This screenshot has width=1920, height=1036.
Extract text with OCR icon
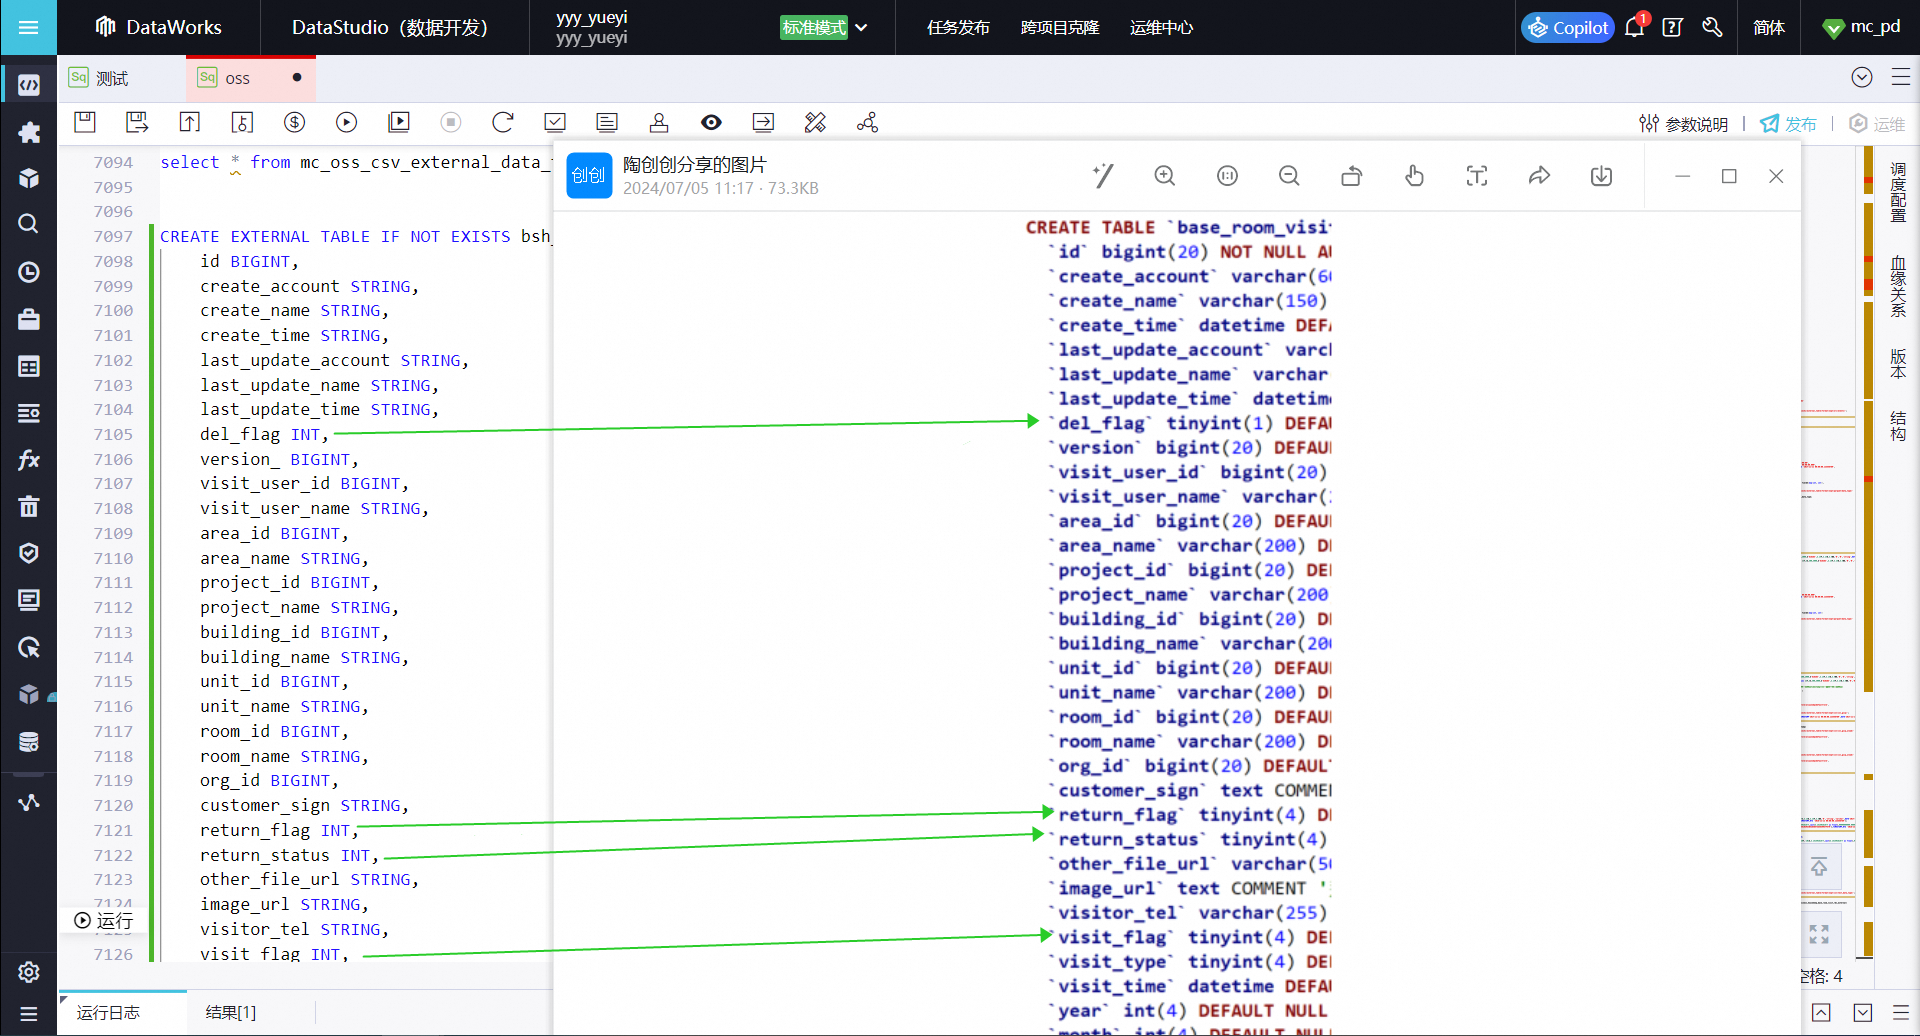coord(1477,176)
